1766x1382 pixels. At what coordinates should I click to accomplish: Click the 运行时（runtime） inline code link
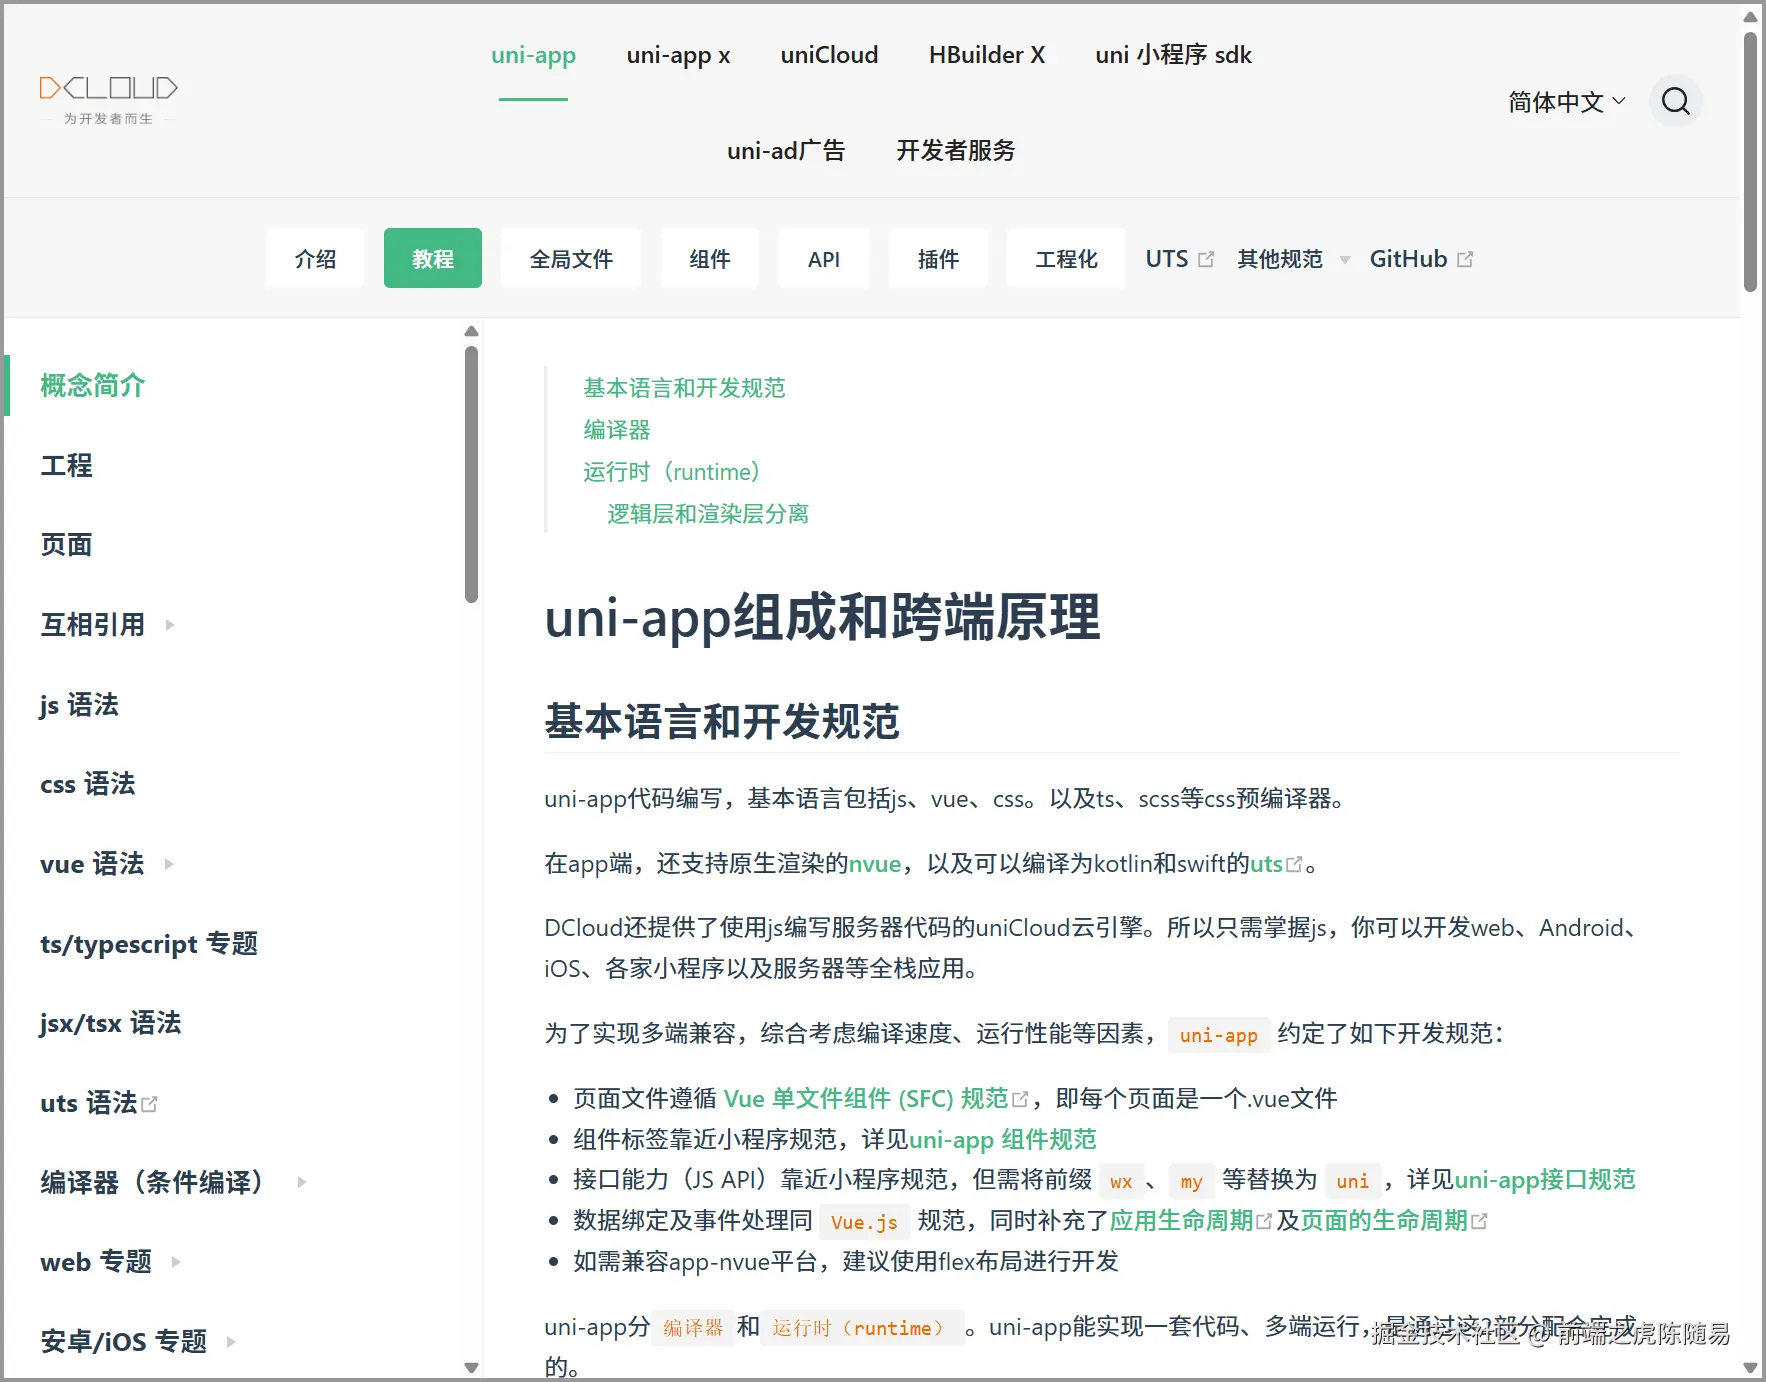(862, 1328)
